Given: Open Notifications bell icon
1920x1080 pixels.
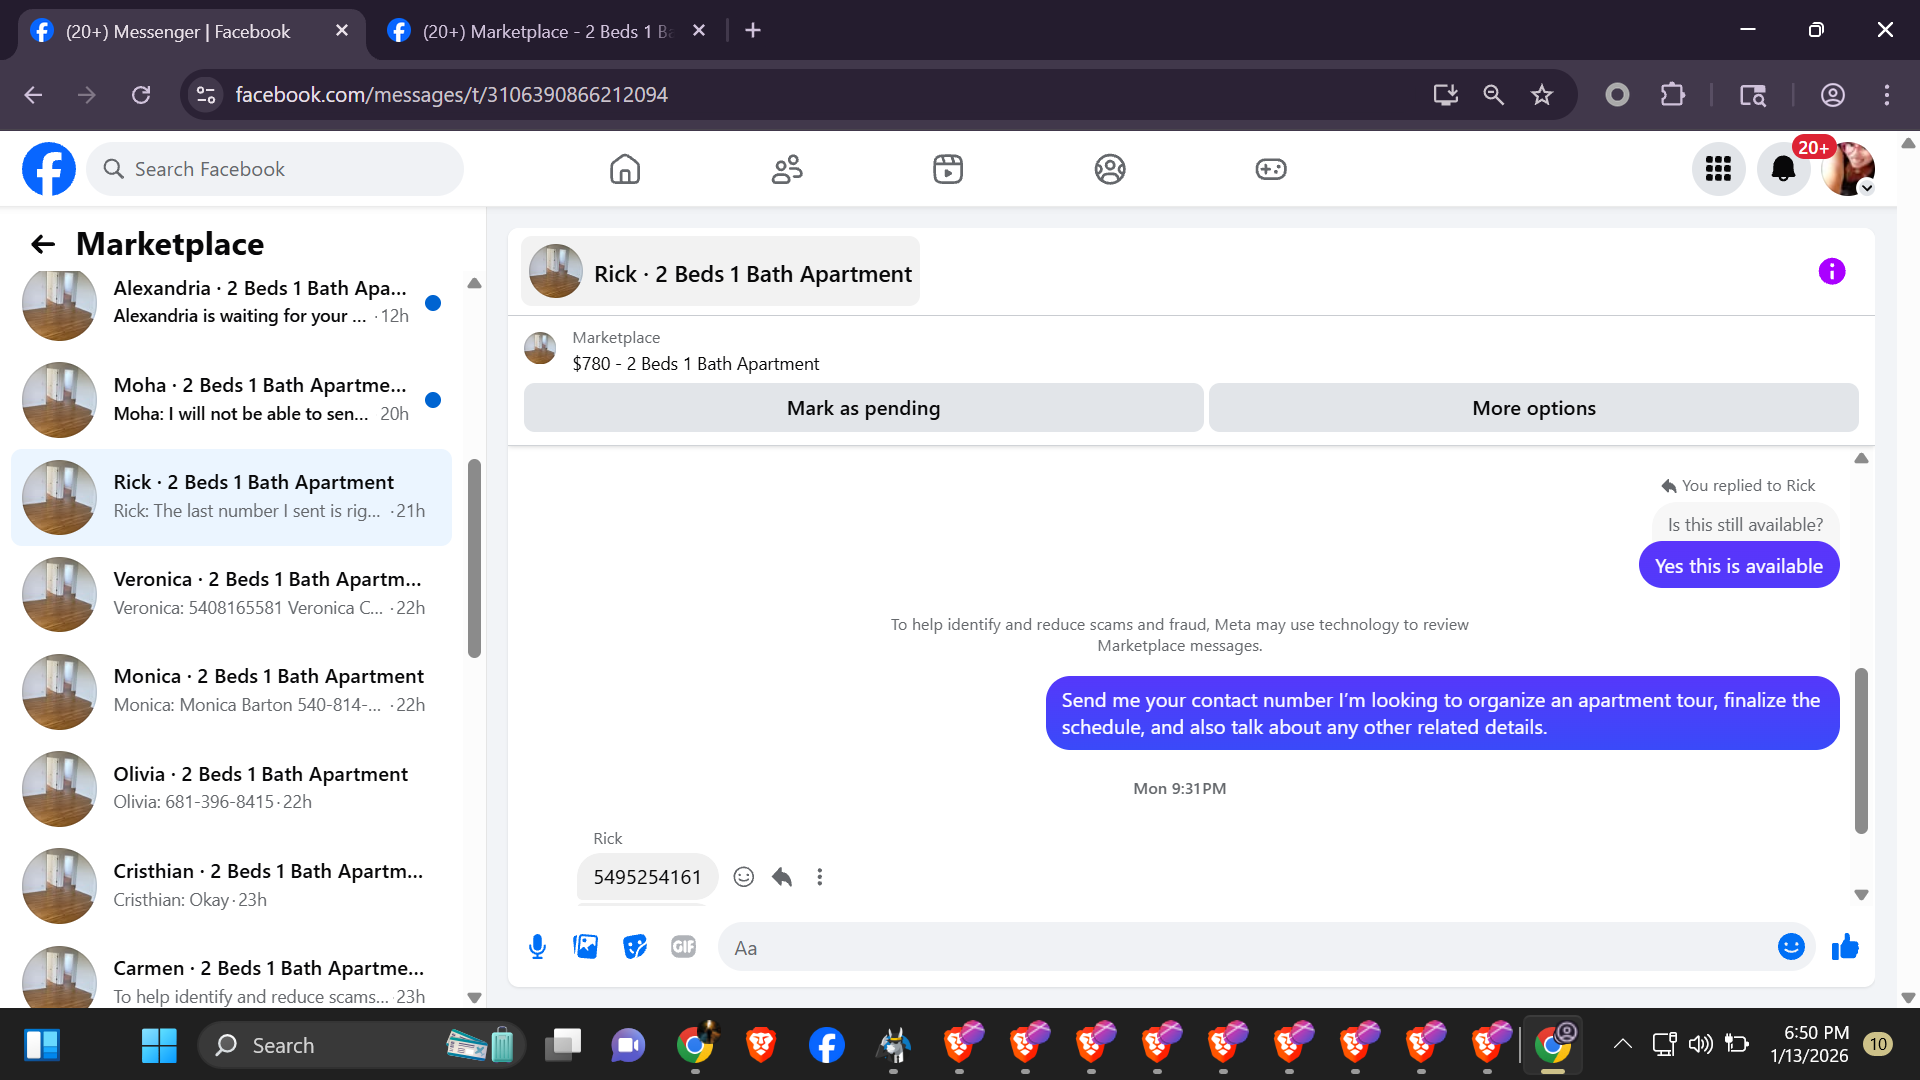Looking at the screenshot, I should (x=1783, y=169).
